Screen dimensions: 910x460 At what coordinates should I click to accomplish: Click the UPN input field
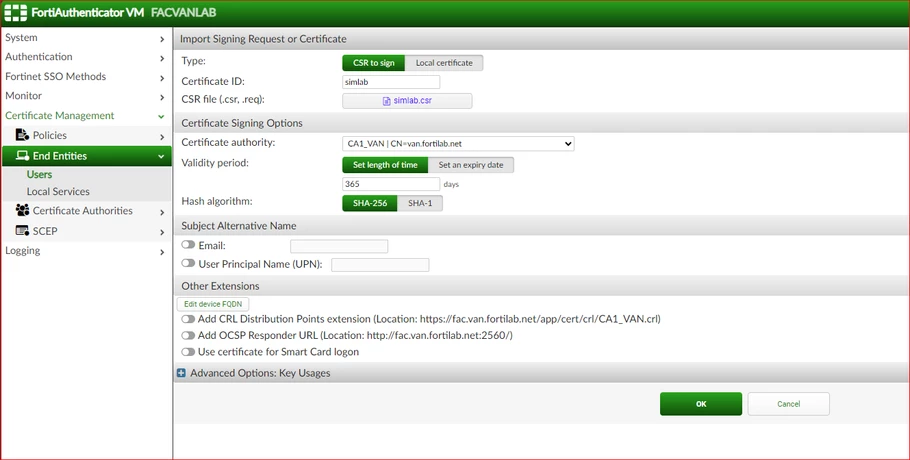point(380,265)
